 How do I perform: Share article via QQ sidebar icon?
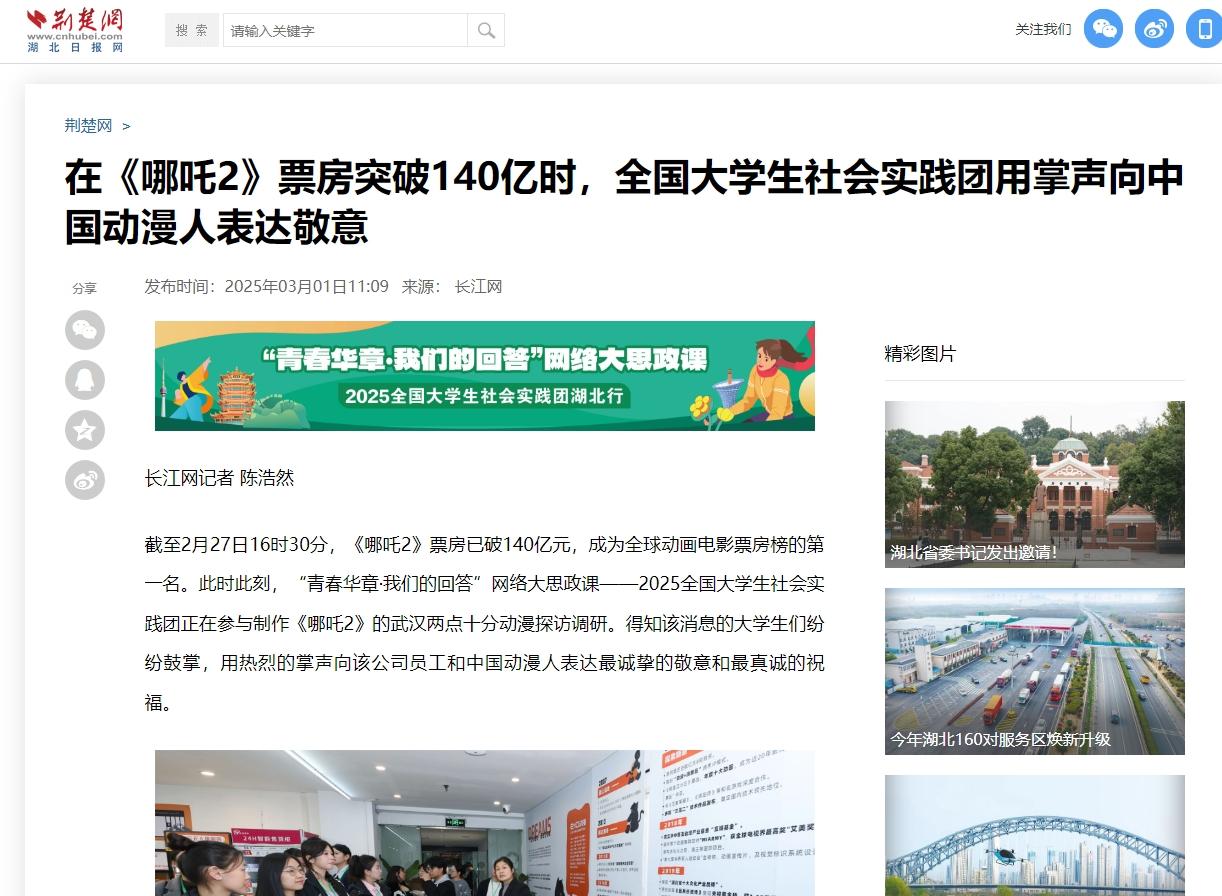tap(85, 380)
